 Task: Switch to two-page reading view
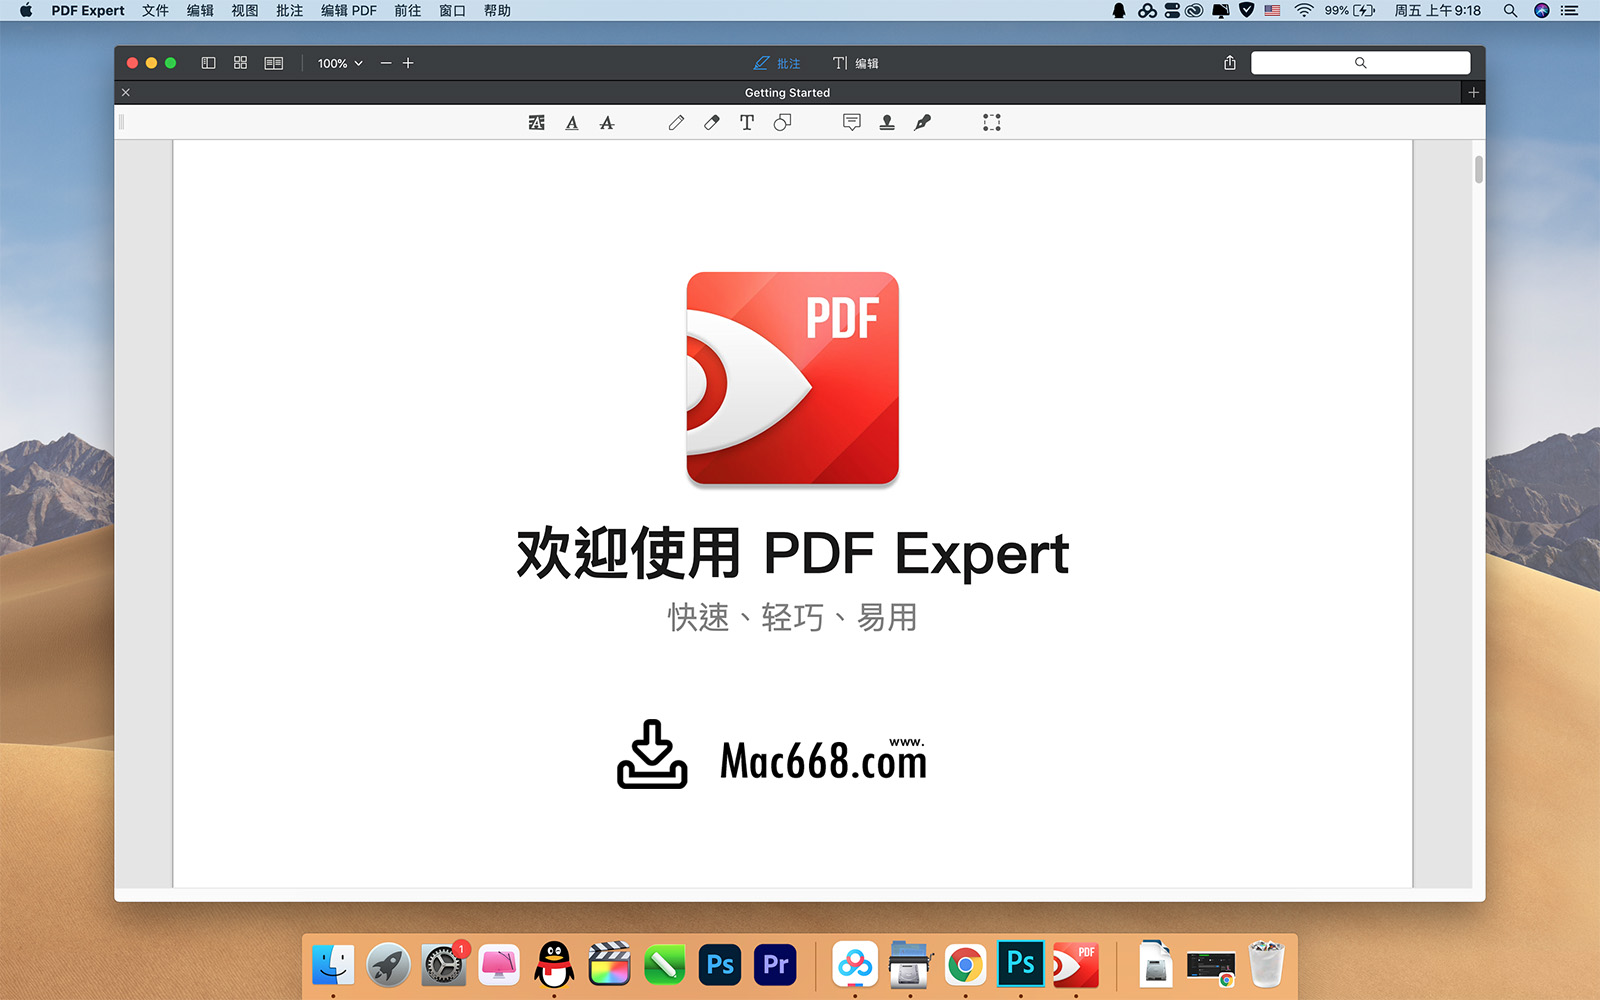click(273, 63)
